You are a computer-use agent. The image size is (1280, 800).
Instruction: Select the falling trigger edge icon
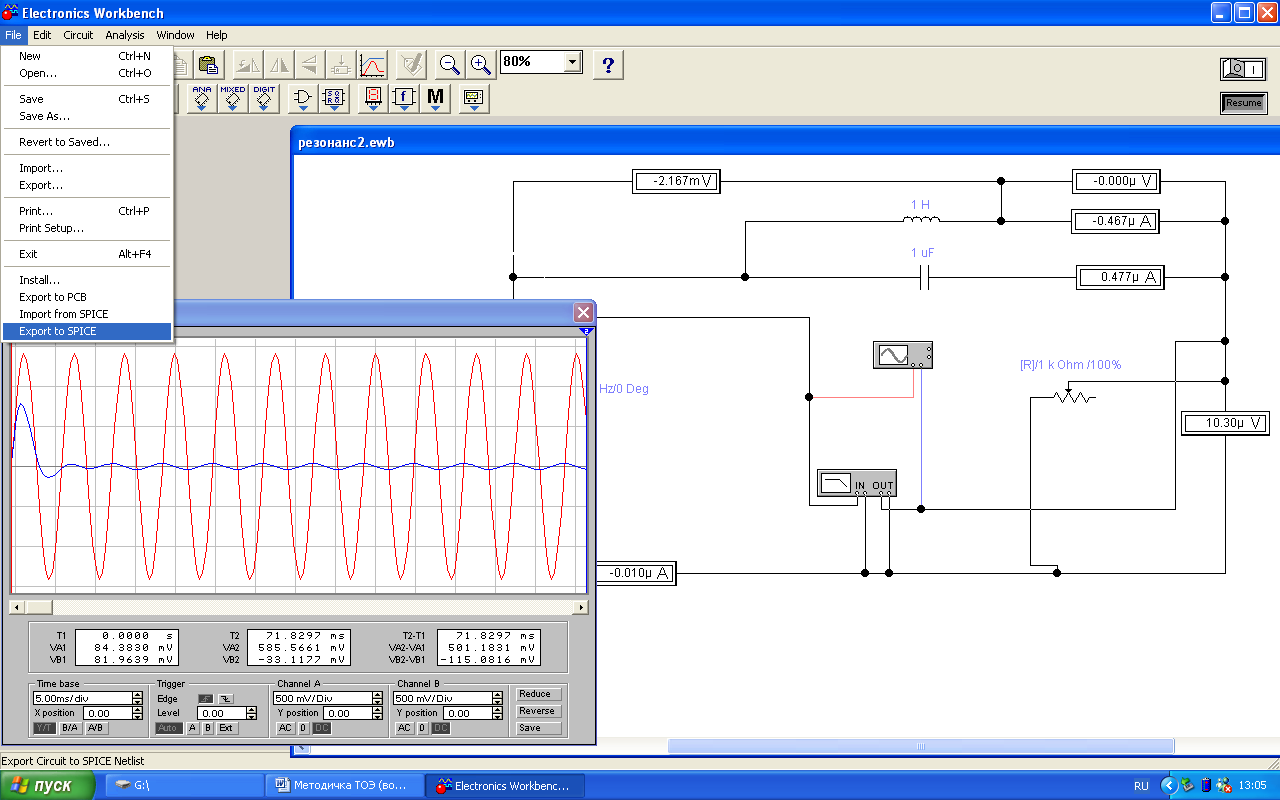[x=226, y=698]
